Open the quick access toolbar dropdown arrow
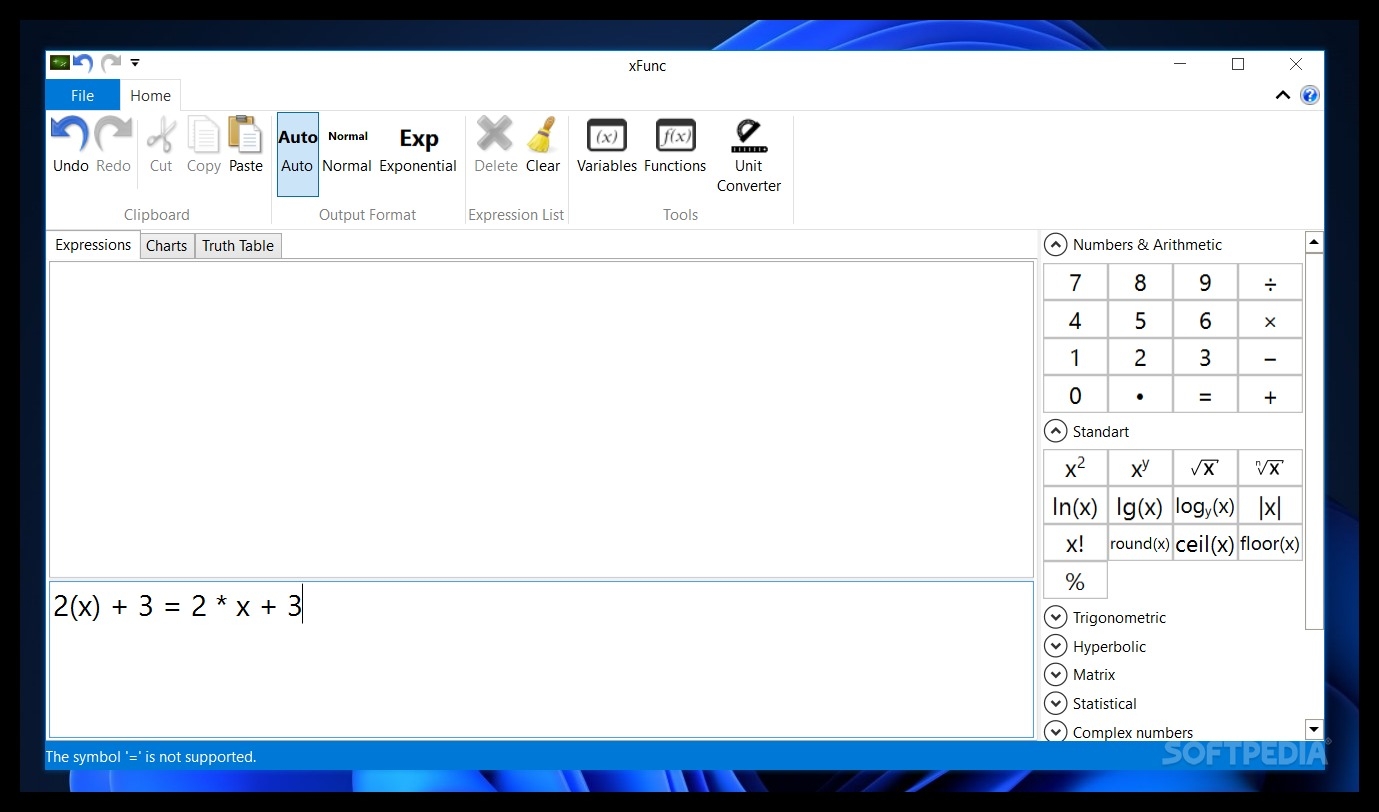 coord(135,63)
